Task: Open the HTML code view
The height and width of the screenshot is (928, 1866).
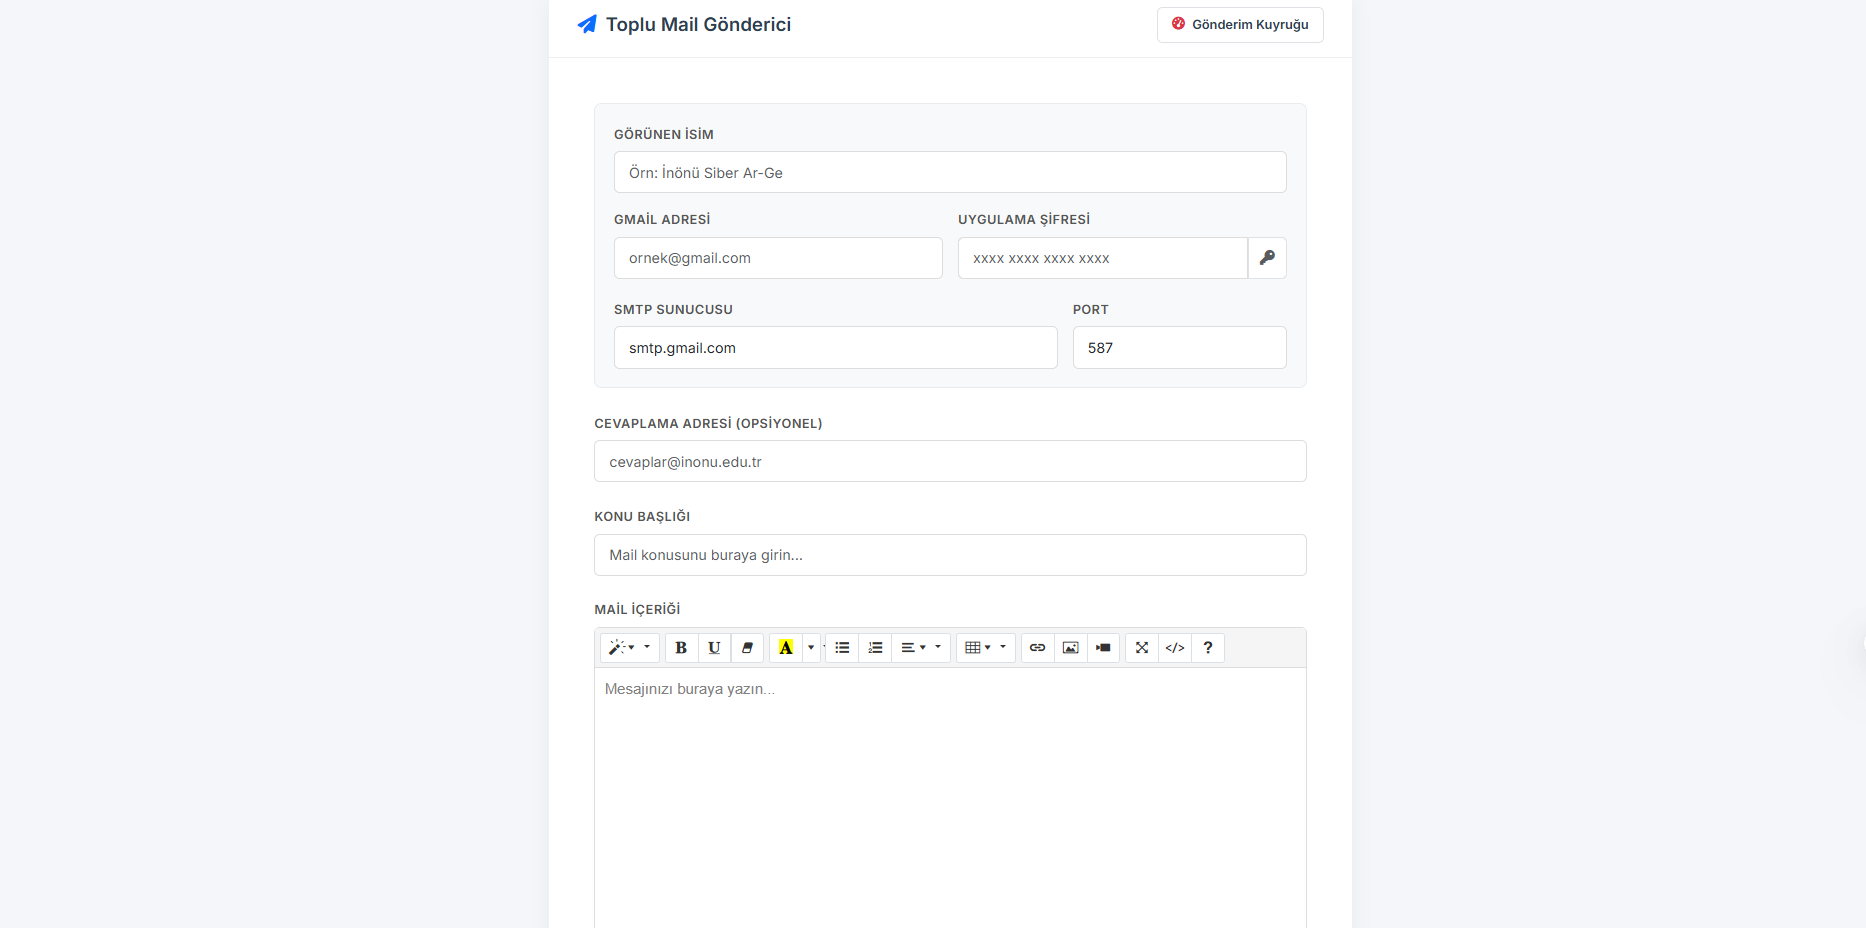Action: tap(1174, 648)
